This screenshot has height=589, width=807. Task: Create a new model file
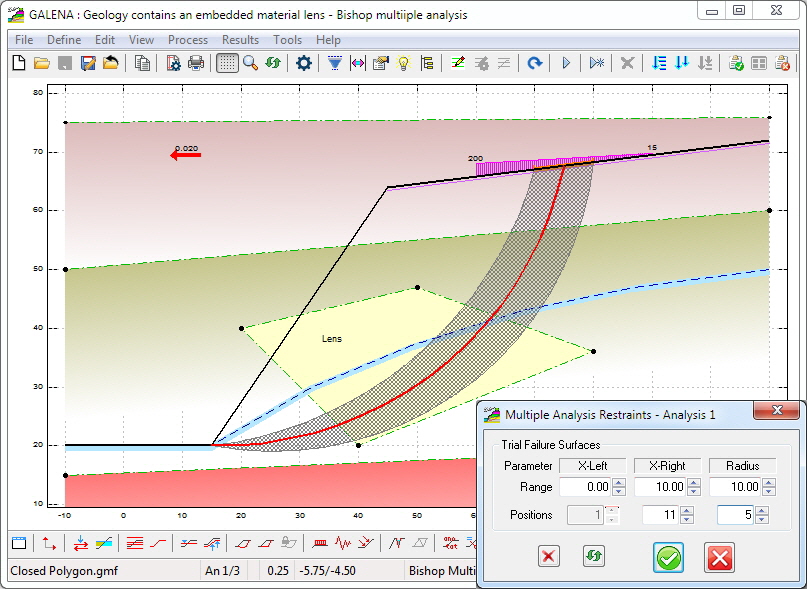coord(17,63)
